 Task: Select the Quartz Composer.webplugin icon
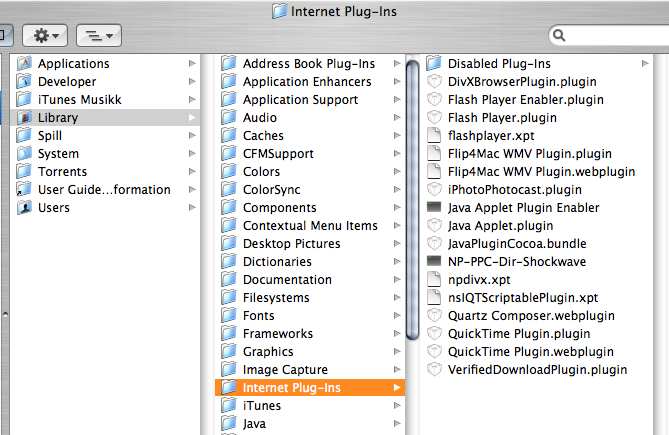pos(434,316)
